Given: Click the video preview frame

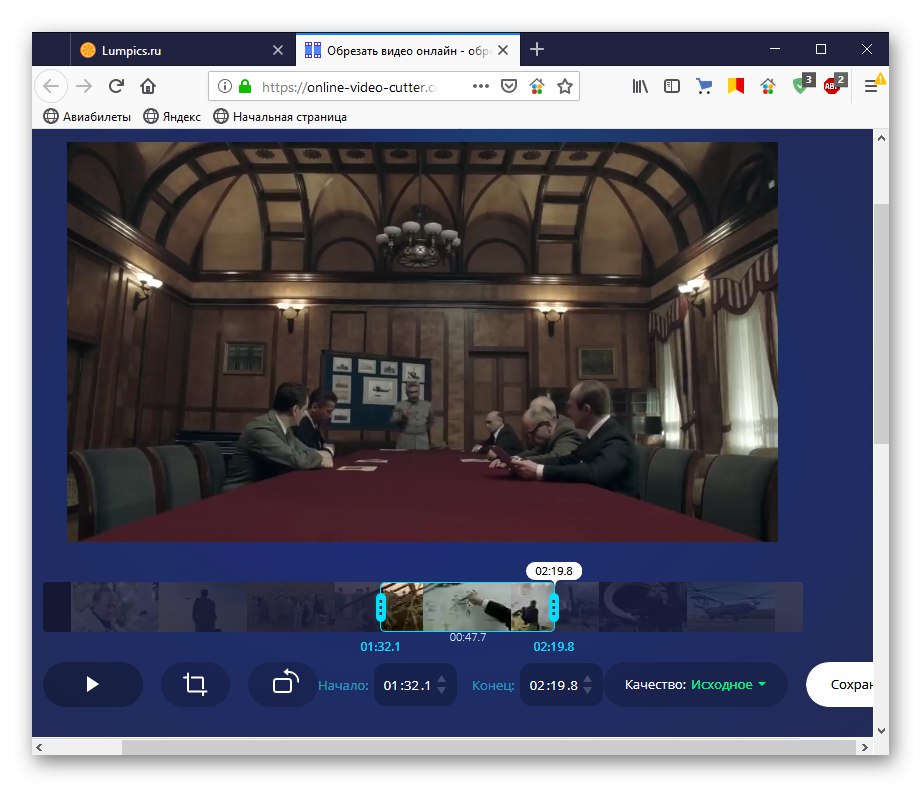Looking at the screenshot, I should 422,341.
